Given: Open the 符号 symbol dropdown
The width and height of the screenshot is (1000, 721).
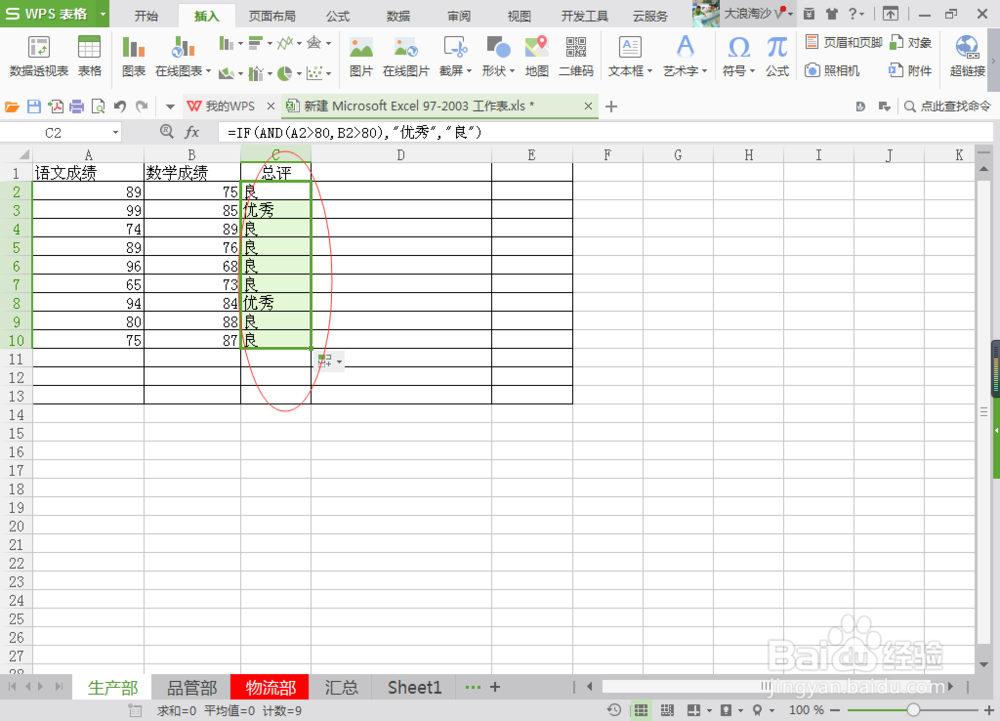Looking at the screenshot, I should click(x=739, y=56).
